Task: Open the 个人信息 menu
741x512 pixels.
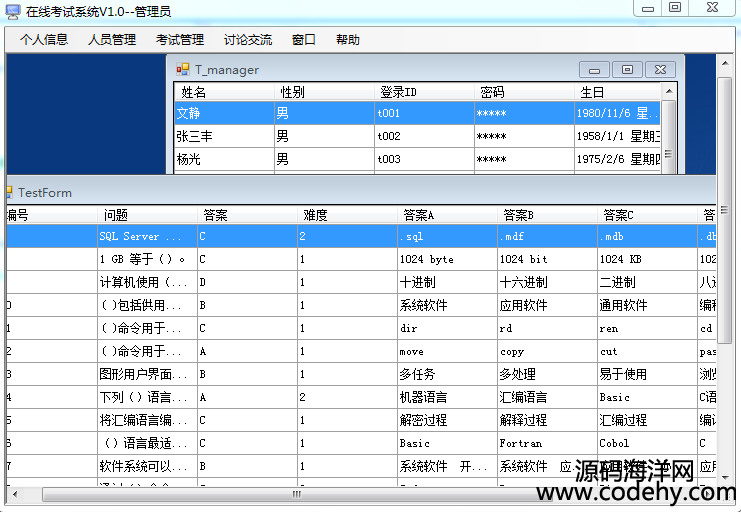Action: click(44, 40)
